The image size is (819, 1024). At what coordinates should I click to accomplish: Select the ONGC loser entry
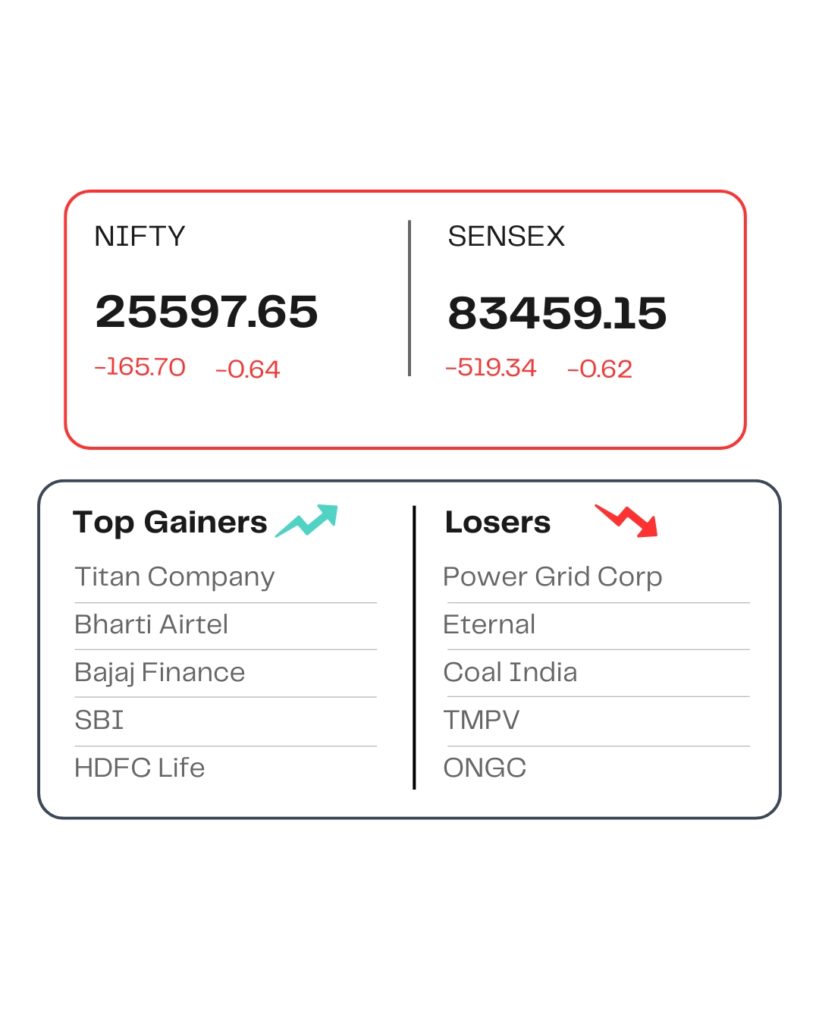pos(485,768)
